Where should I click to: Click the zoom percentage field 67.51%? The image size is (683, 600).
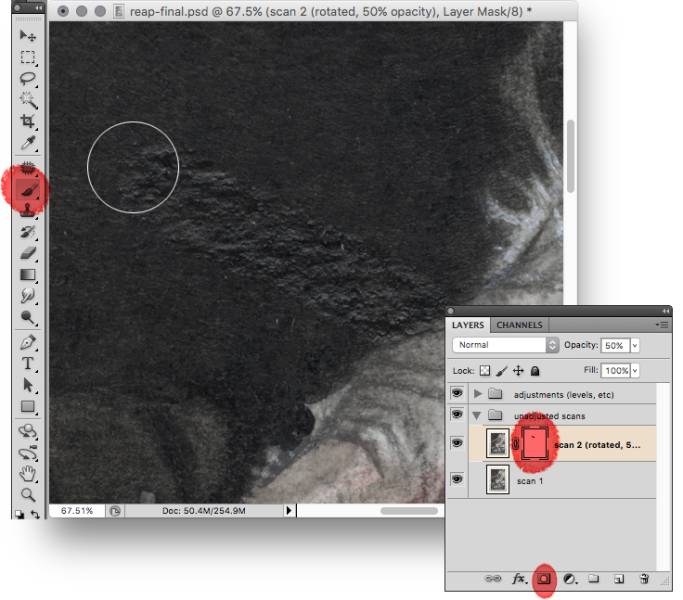(x=77, y=510)
